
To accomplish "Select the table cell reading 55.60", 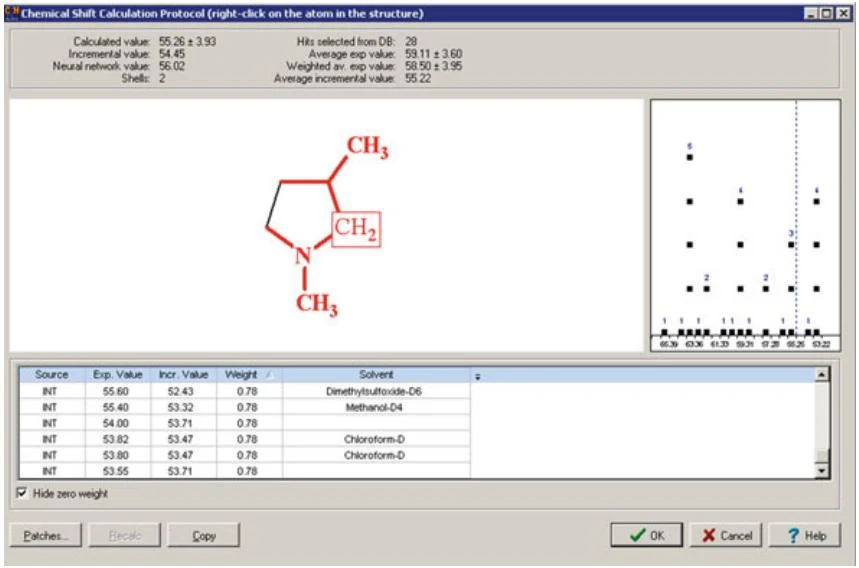I will click(117, 391).
